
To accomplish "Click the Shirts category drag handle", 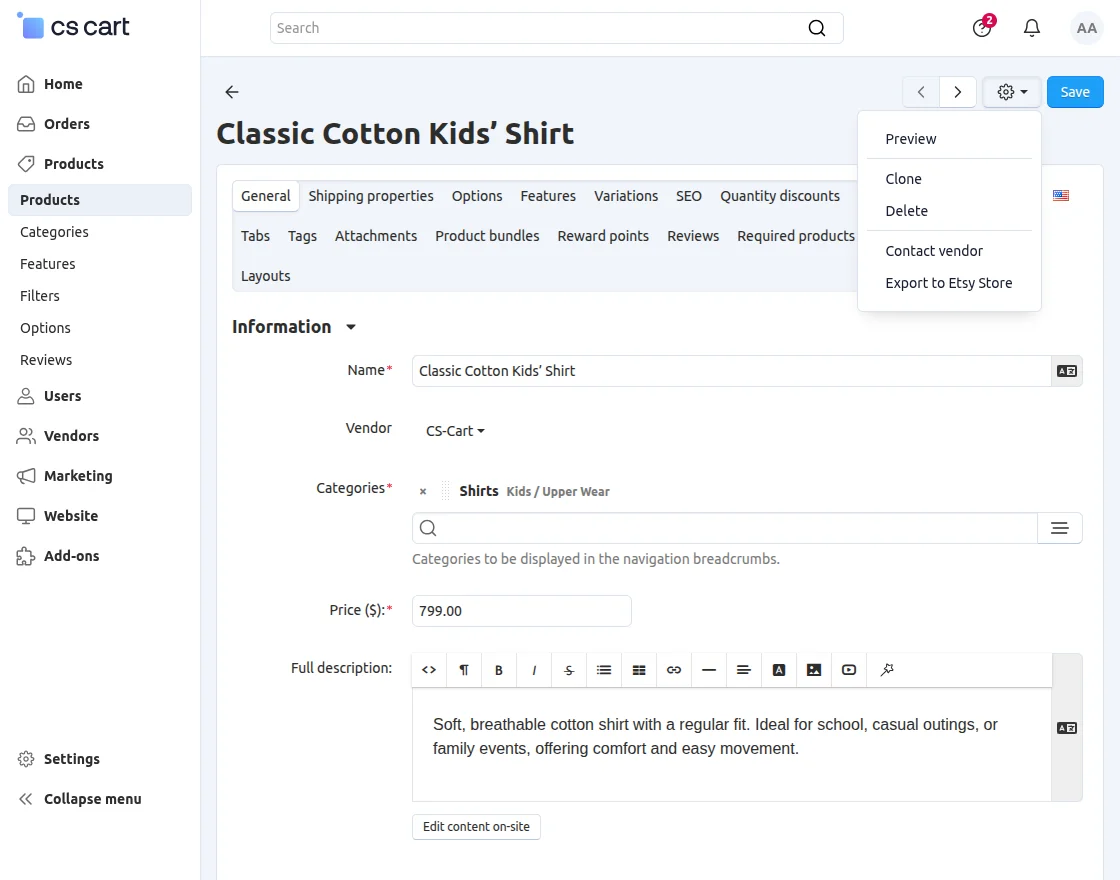I will click(446, 491).
